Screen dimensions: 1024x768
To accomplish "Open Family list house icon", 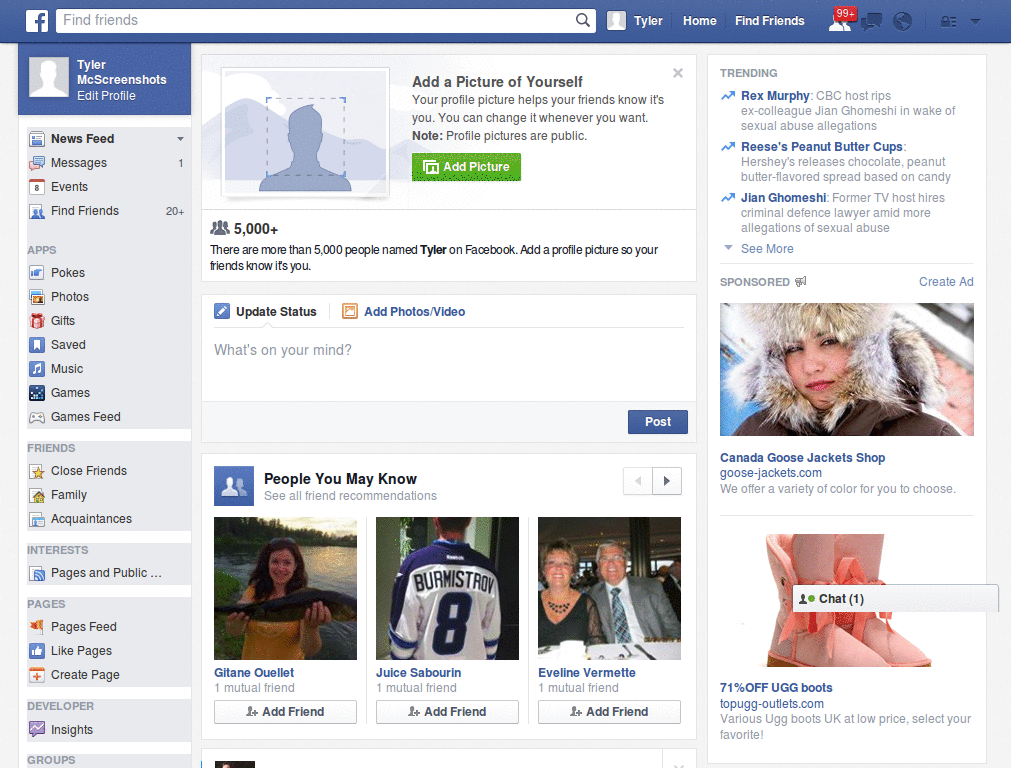I will pos(37,496).
